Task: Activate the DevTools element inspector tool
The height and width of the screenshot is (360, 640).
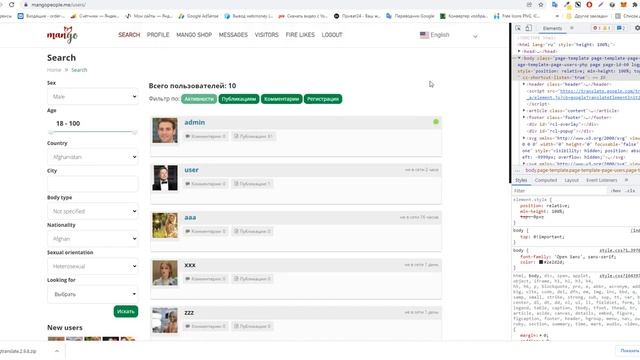Action: pos(518,28)
